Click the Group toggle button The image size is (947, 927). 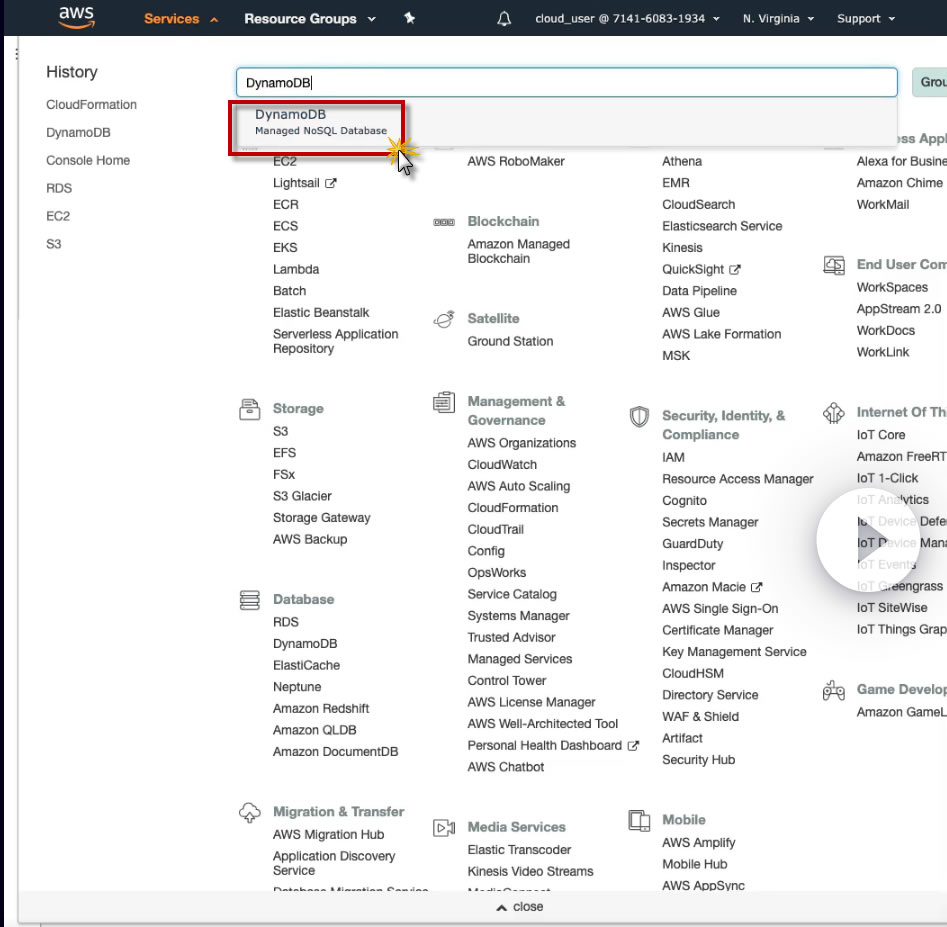coord(930,82)
